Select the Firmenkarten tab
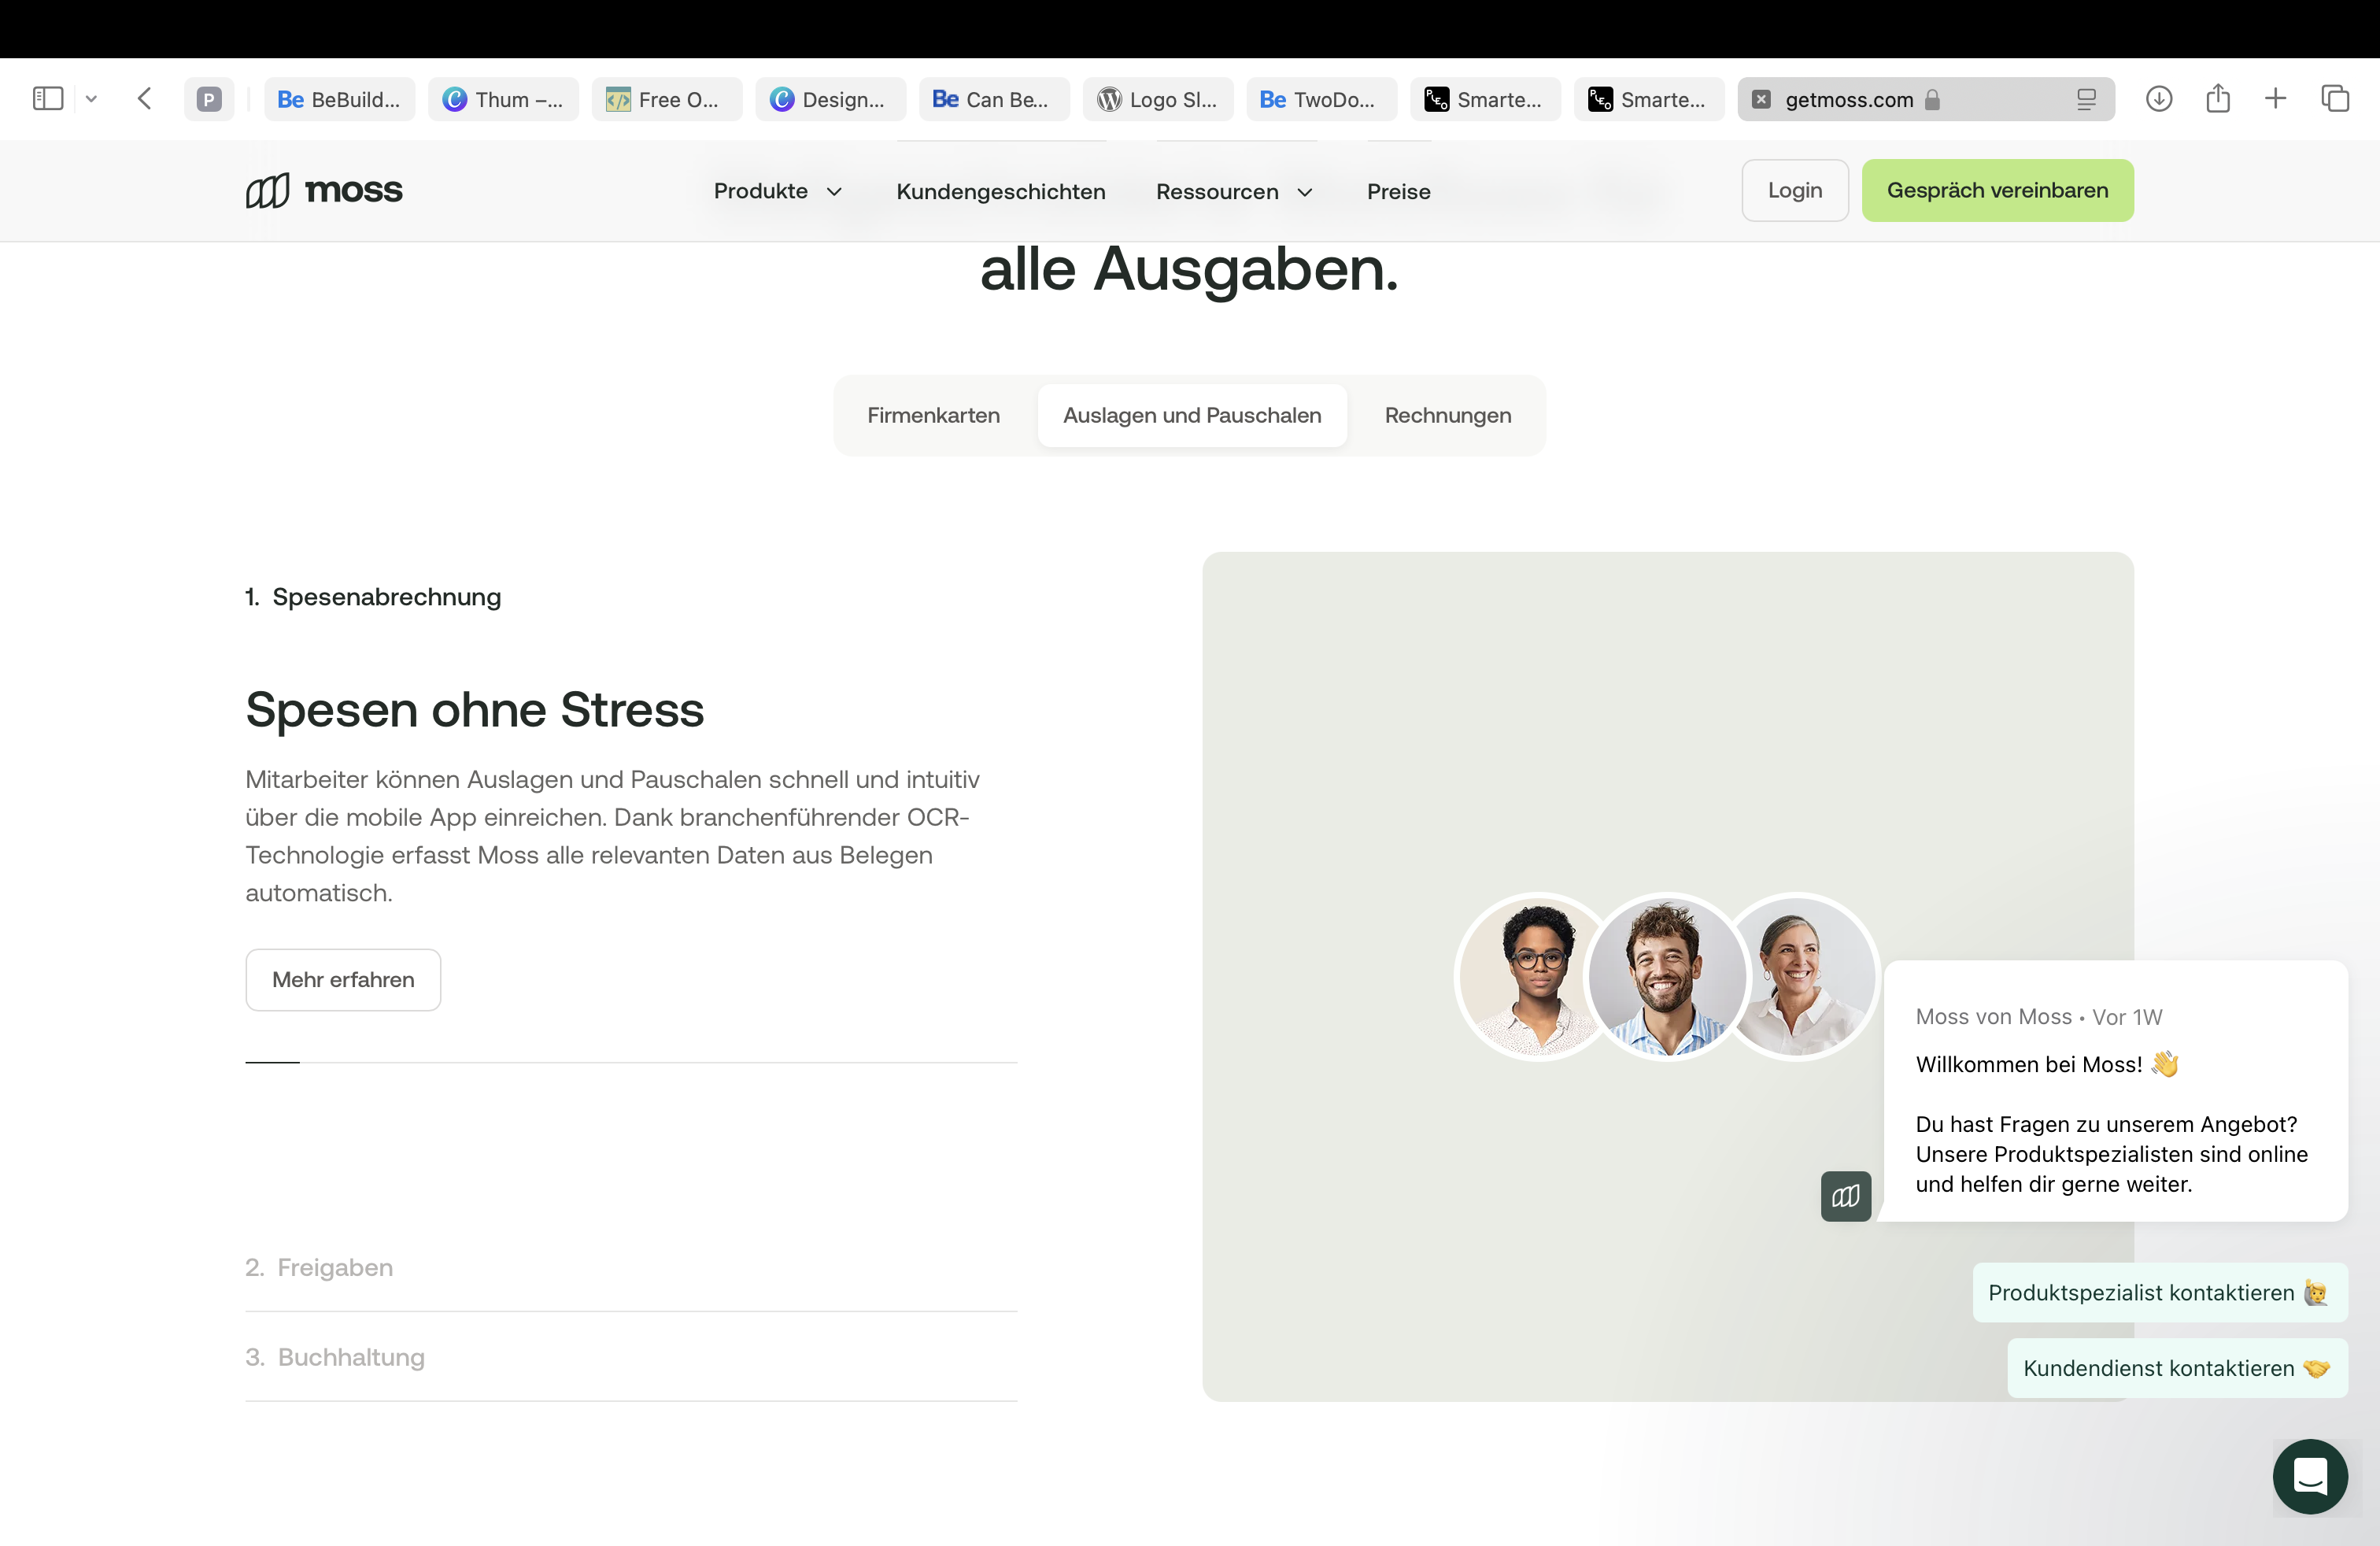 [x=933, y=415]
